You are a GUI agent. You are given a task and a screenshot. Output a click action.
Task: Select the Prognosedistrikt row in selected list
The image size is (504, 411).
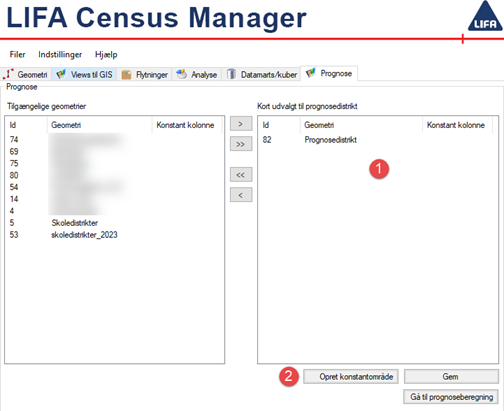click(377, 140)
